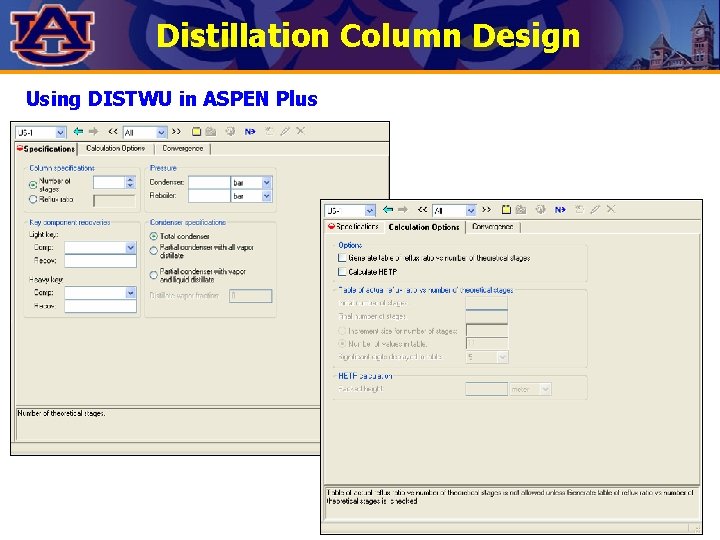The image size is (720, 540).
Task: Click the Heavy key Recov input field
Action: click(x=101, y=306)
